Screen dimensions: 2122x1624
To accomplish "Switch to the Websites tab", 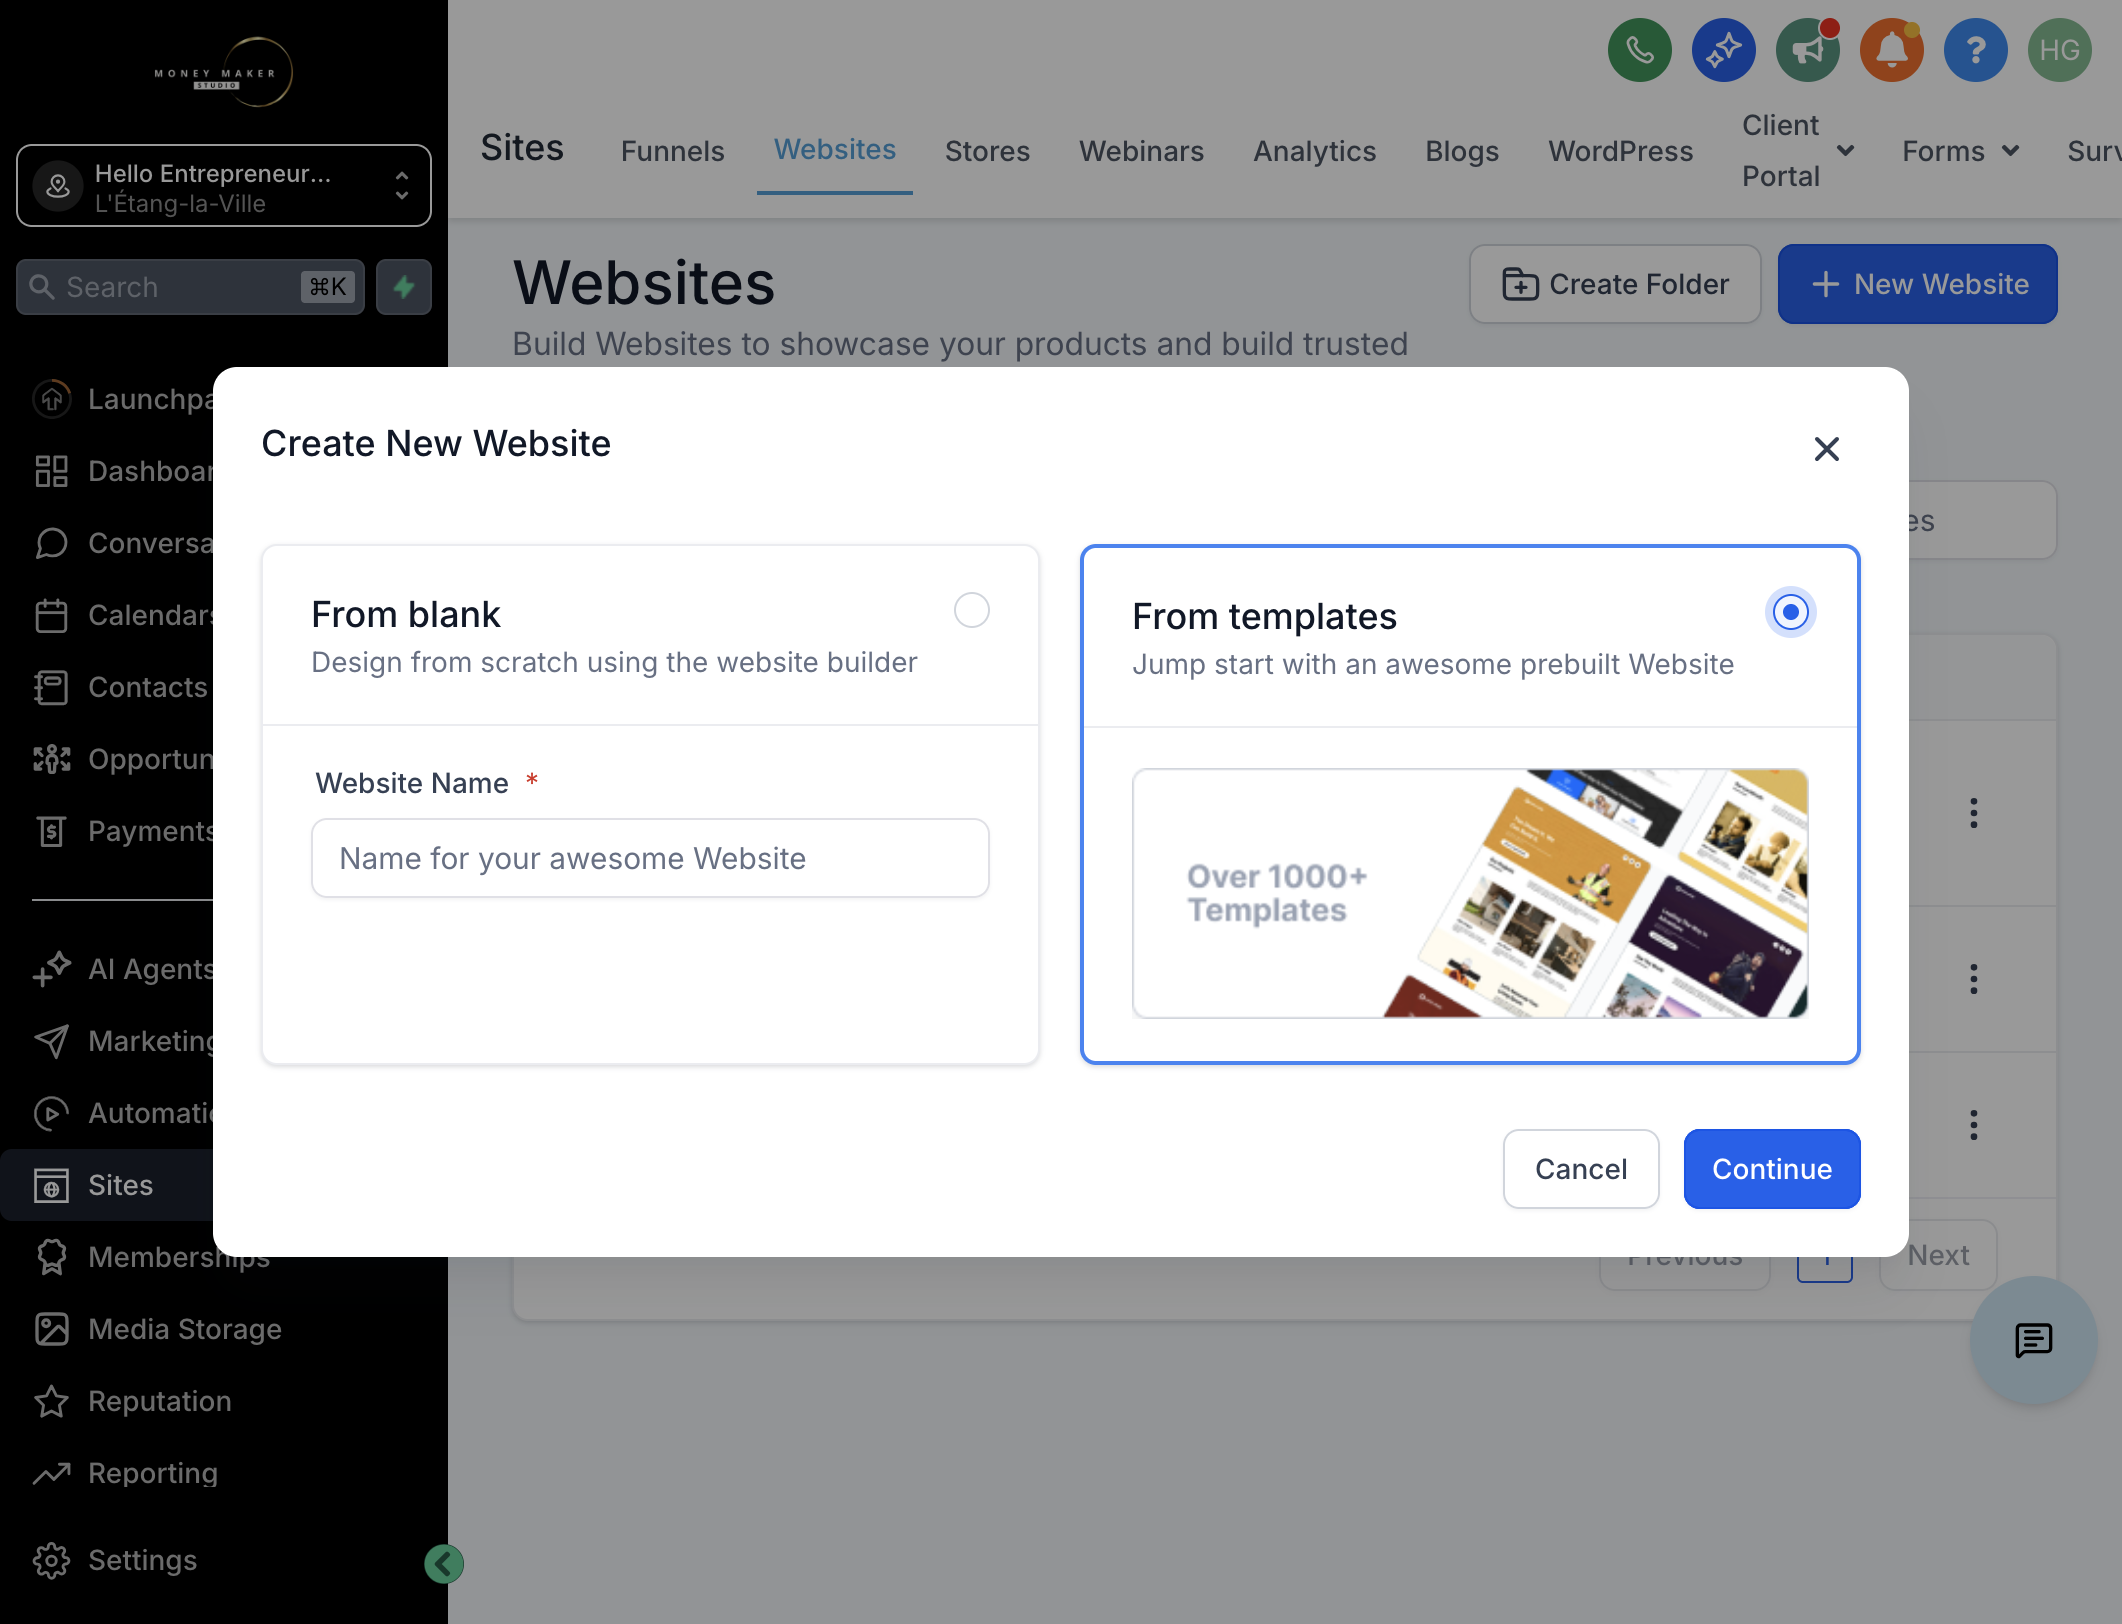I will coord(835,149).
